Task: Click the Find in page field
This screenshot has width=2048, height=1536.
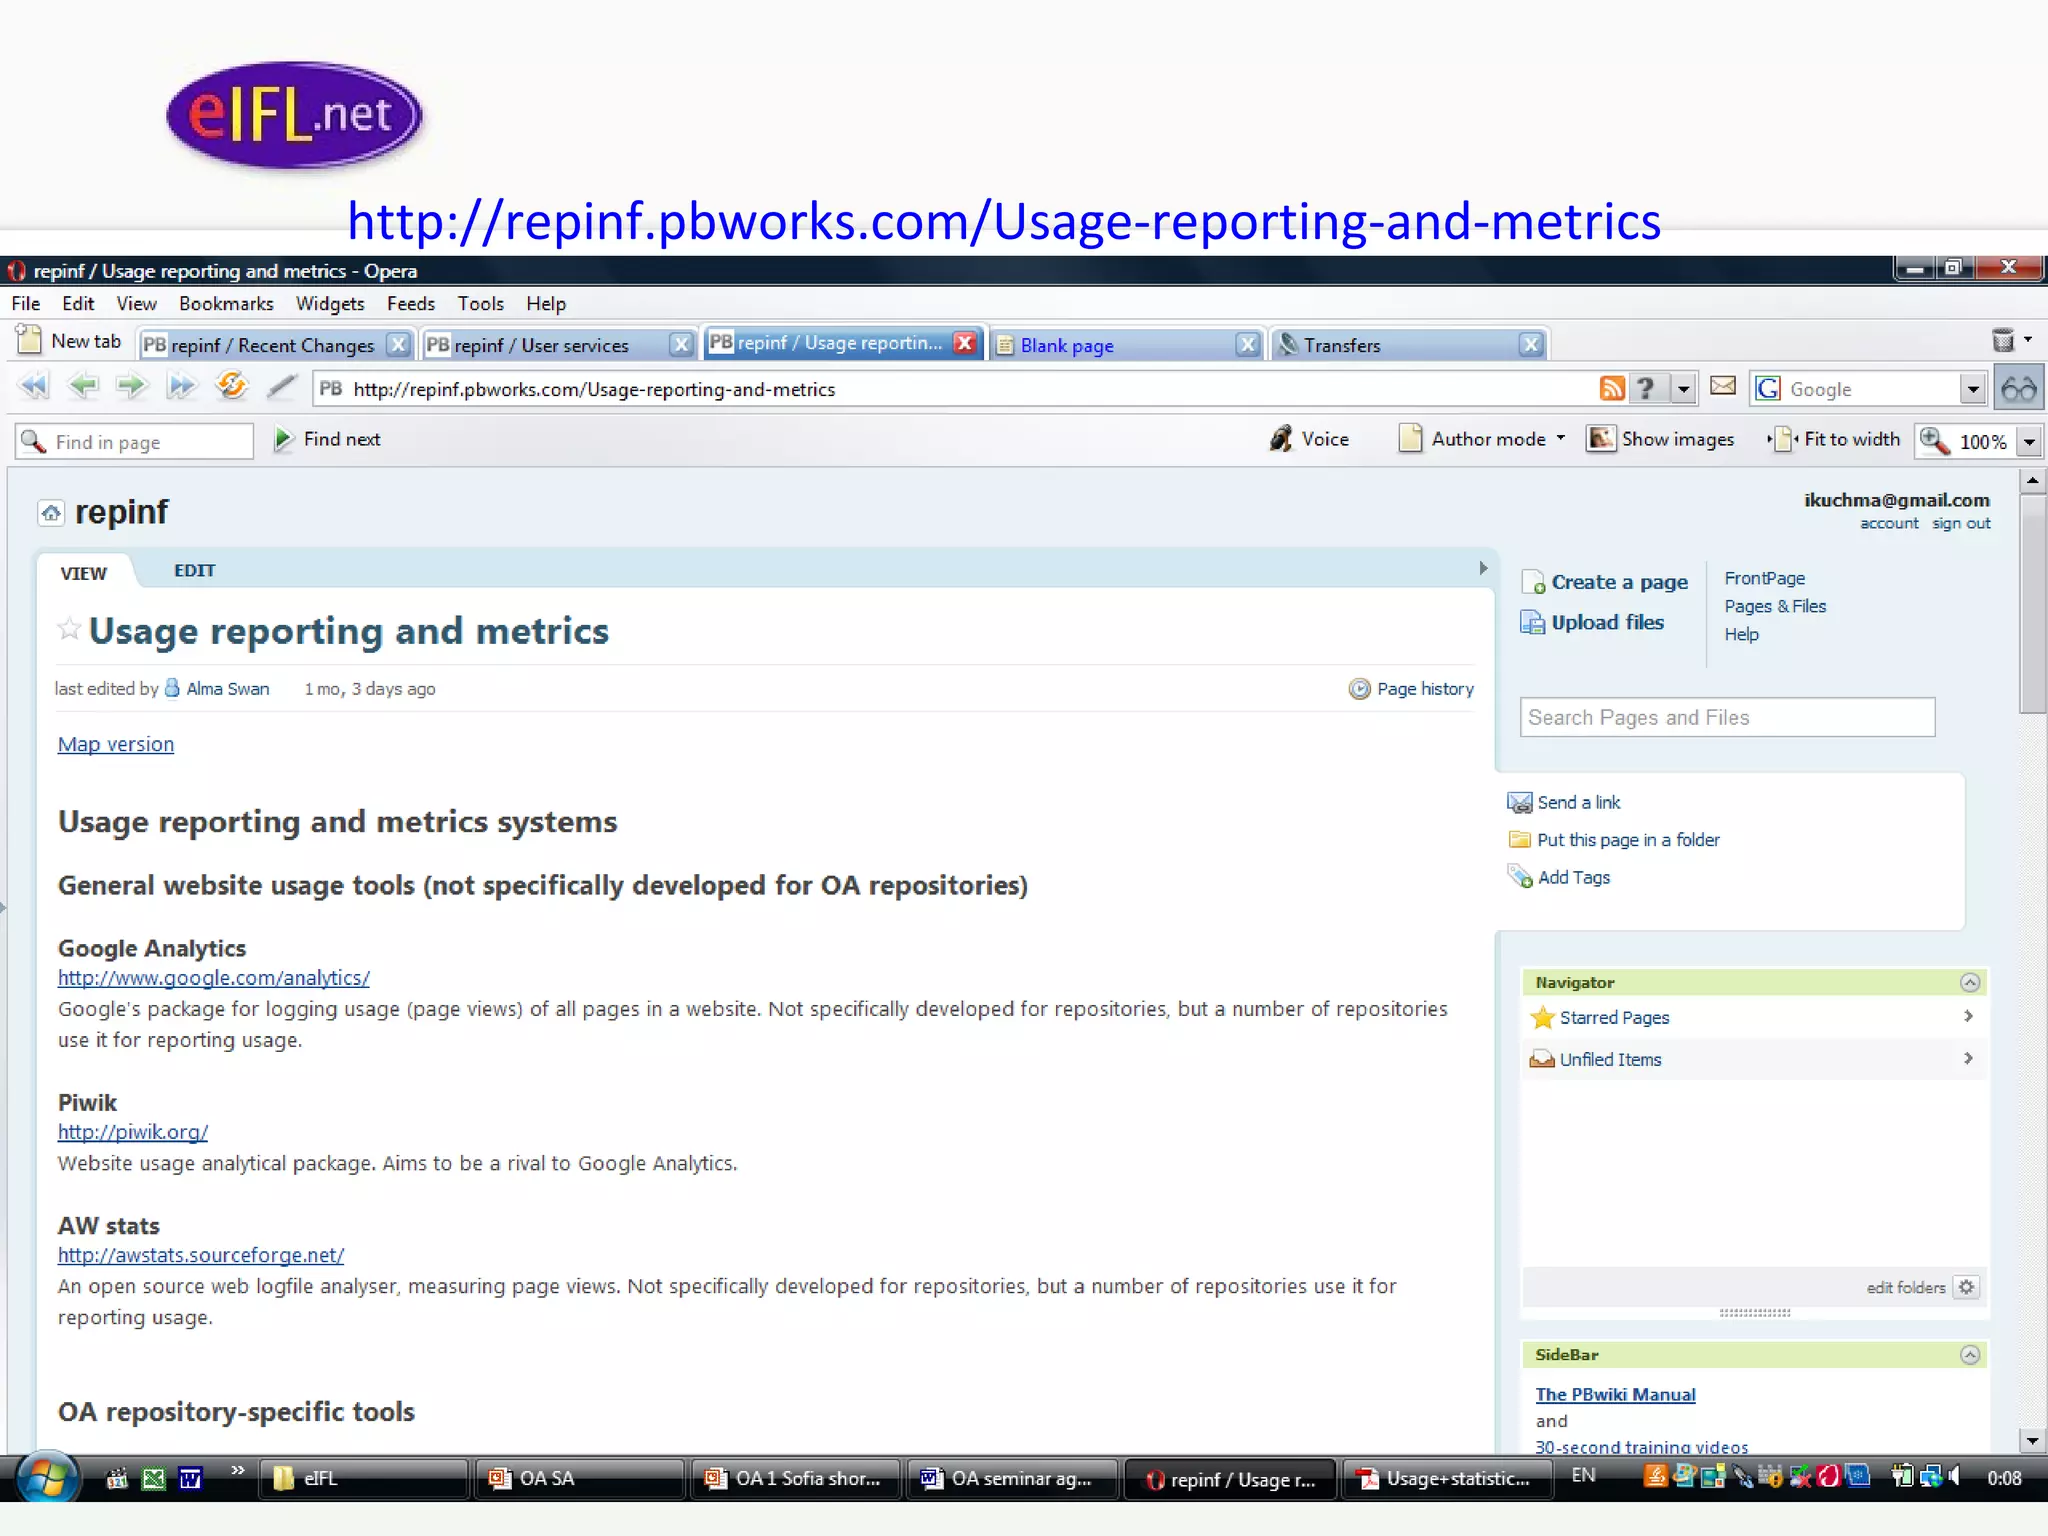Action: coord(135,442)
